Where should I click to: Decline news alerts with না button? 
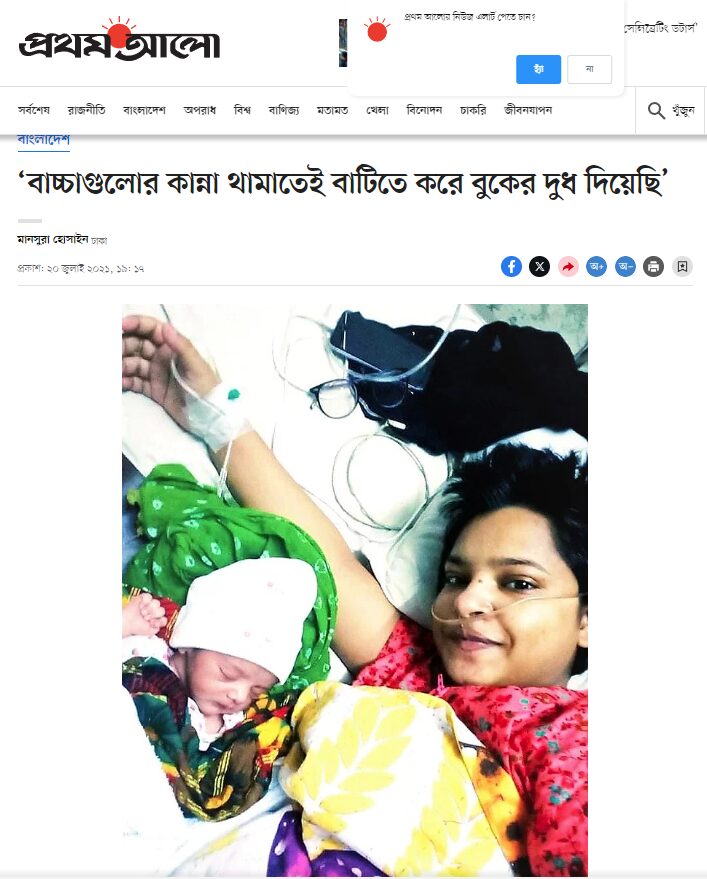tap(589, 69)
